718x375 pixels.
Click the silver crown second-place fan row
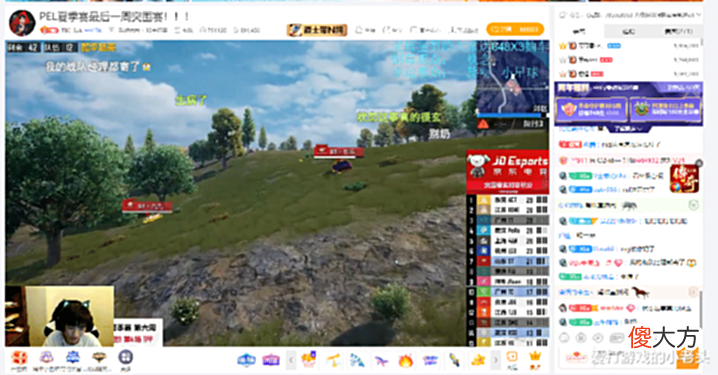(629, 60)
